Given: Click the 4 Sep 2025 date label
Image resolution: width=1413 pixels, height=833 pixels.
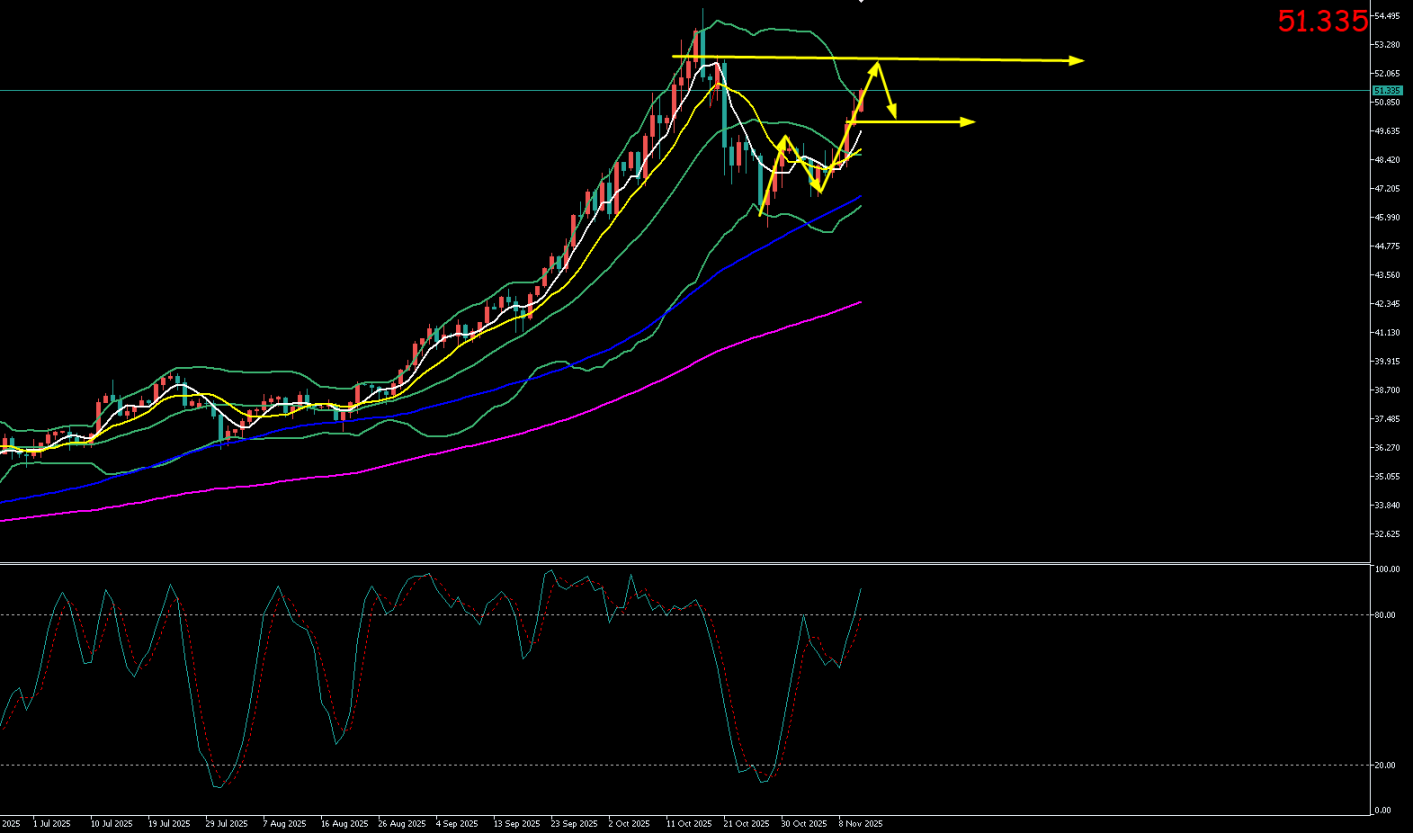Looking at the screenshot, I should (x=456, y=824).
